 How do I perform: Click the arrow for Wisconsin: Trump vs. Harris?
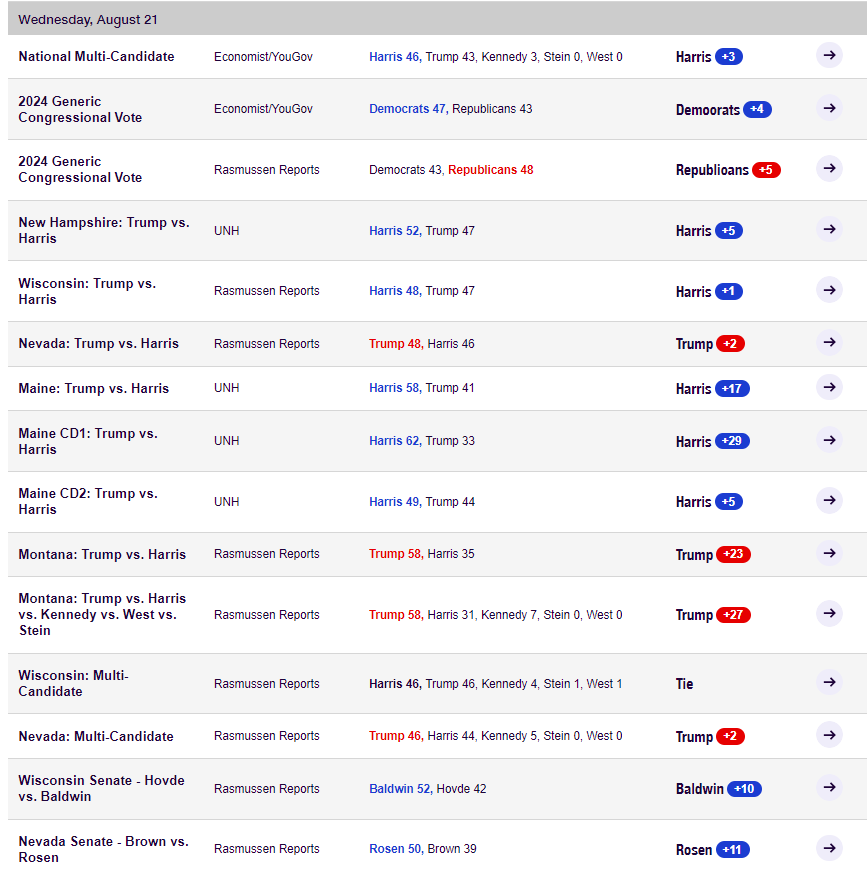pos(829,290)
